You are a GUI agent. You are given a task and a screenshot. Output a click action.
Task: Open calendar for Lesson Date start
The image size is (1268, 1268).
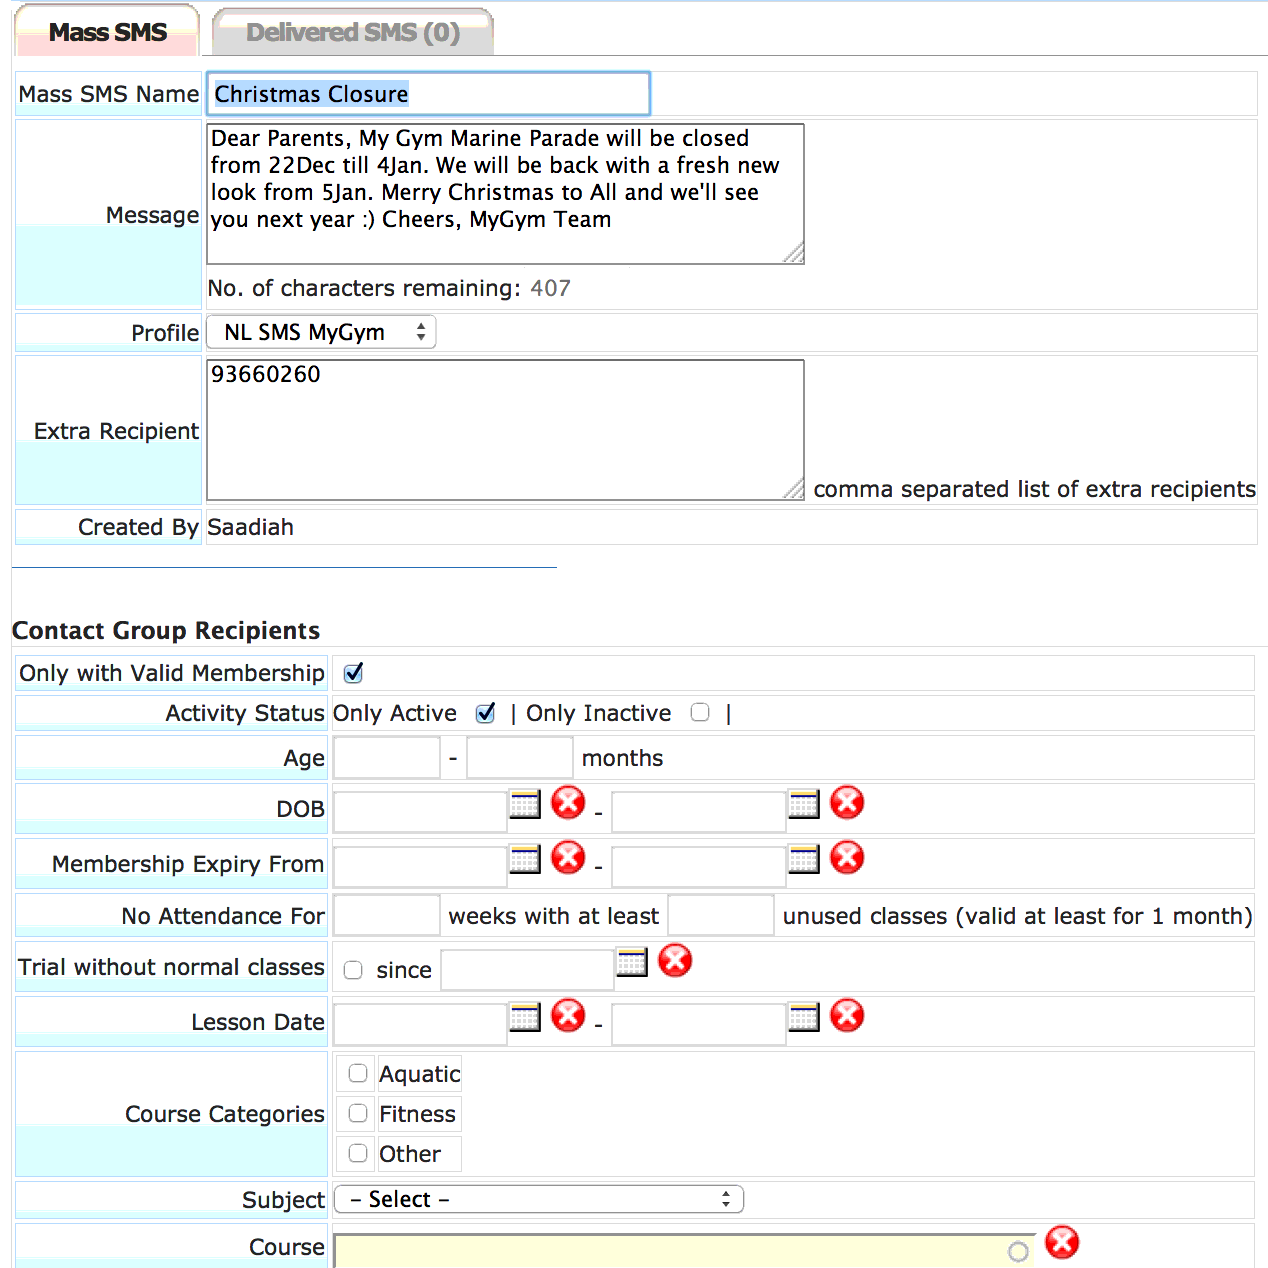[525, 1017]
